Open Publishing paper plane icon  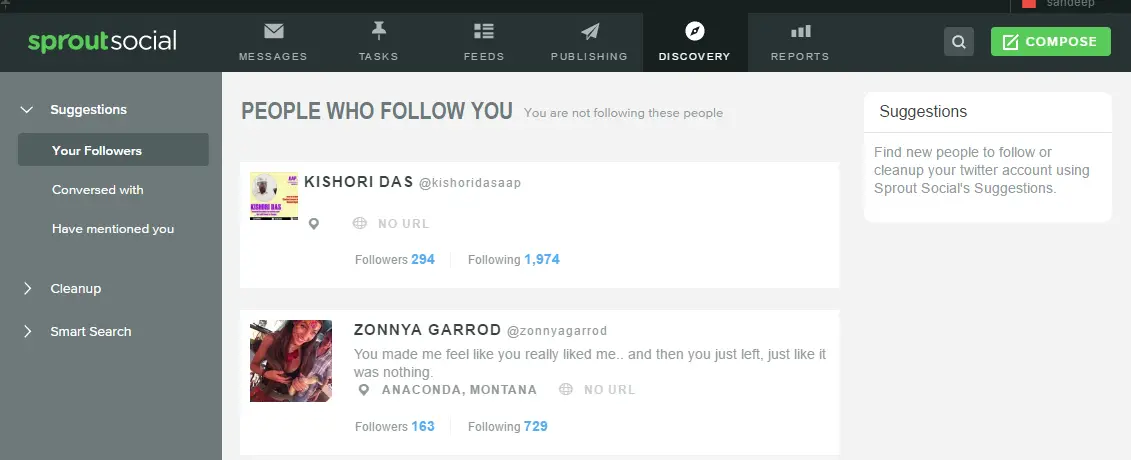pos(589,31)
